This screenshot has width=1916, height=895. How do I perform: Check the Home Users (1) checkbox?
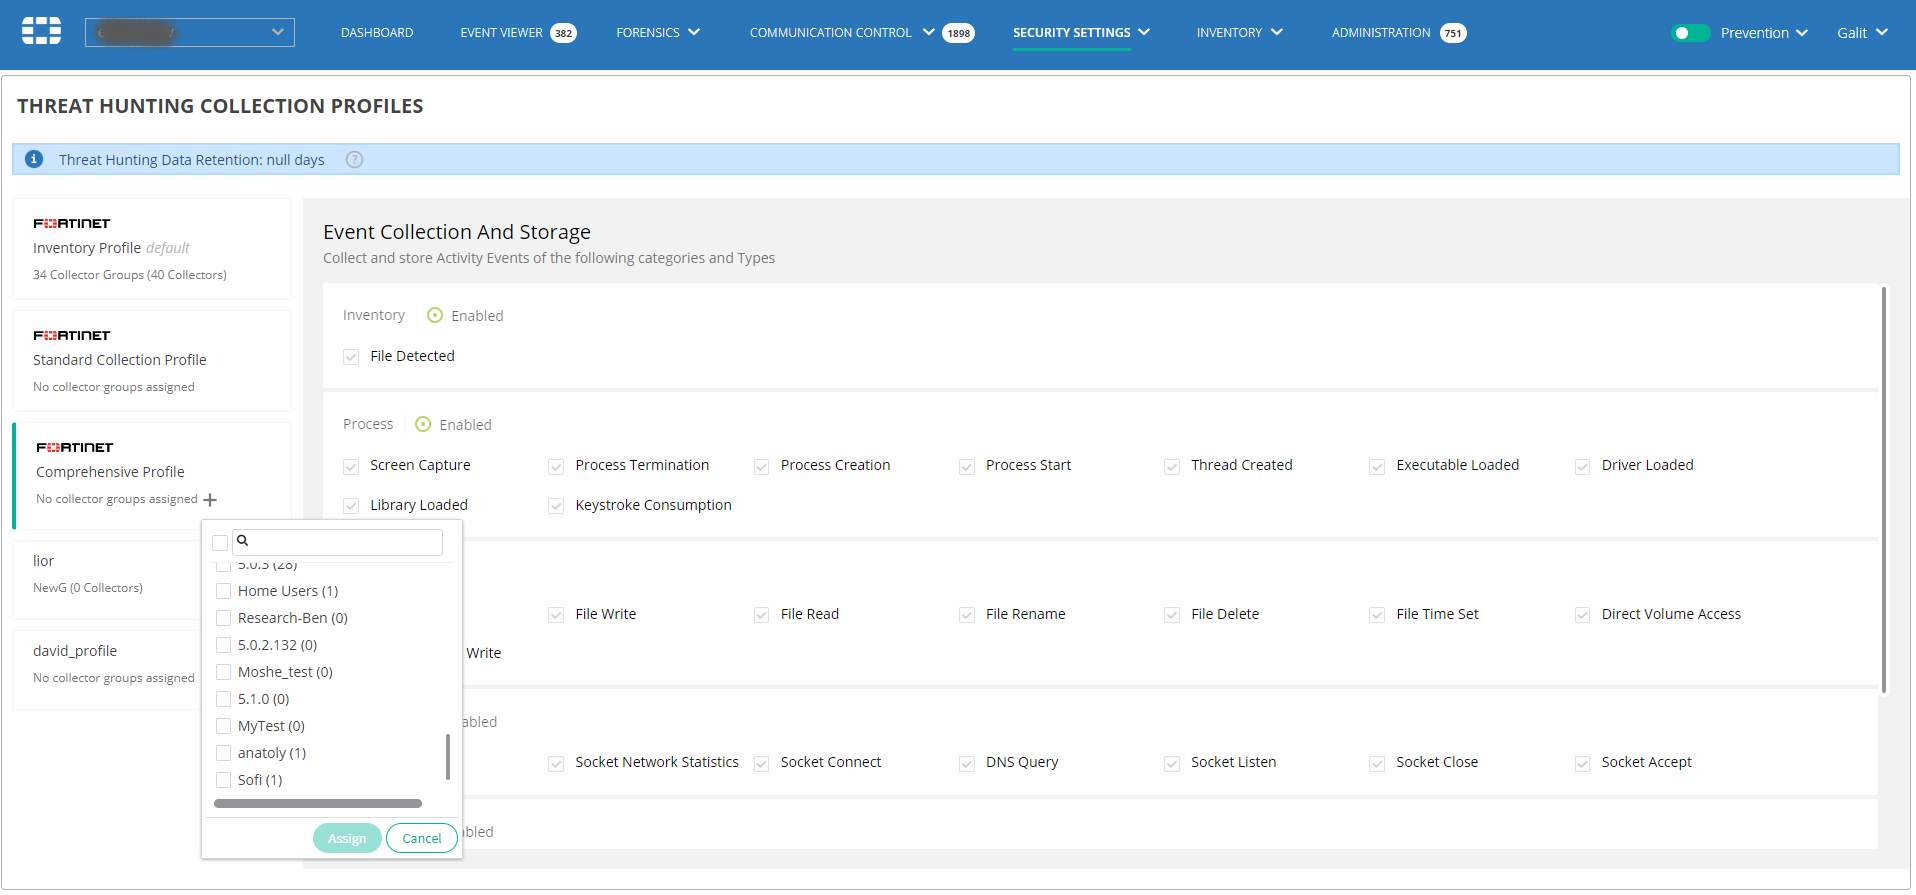click(x=224, y=591)
